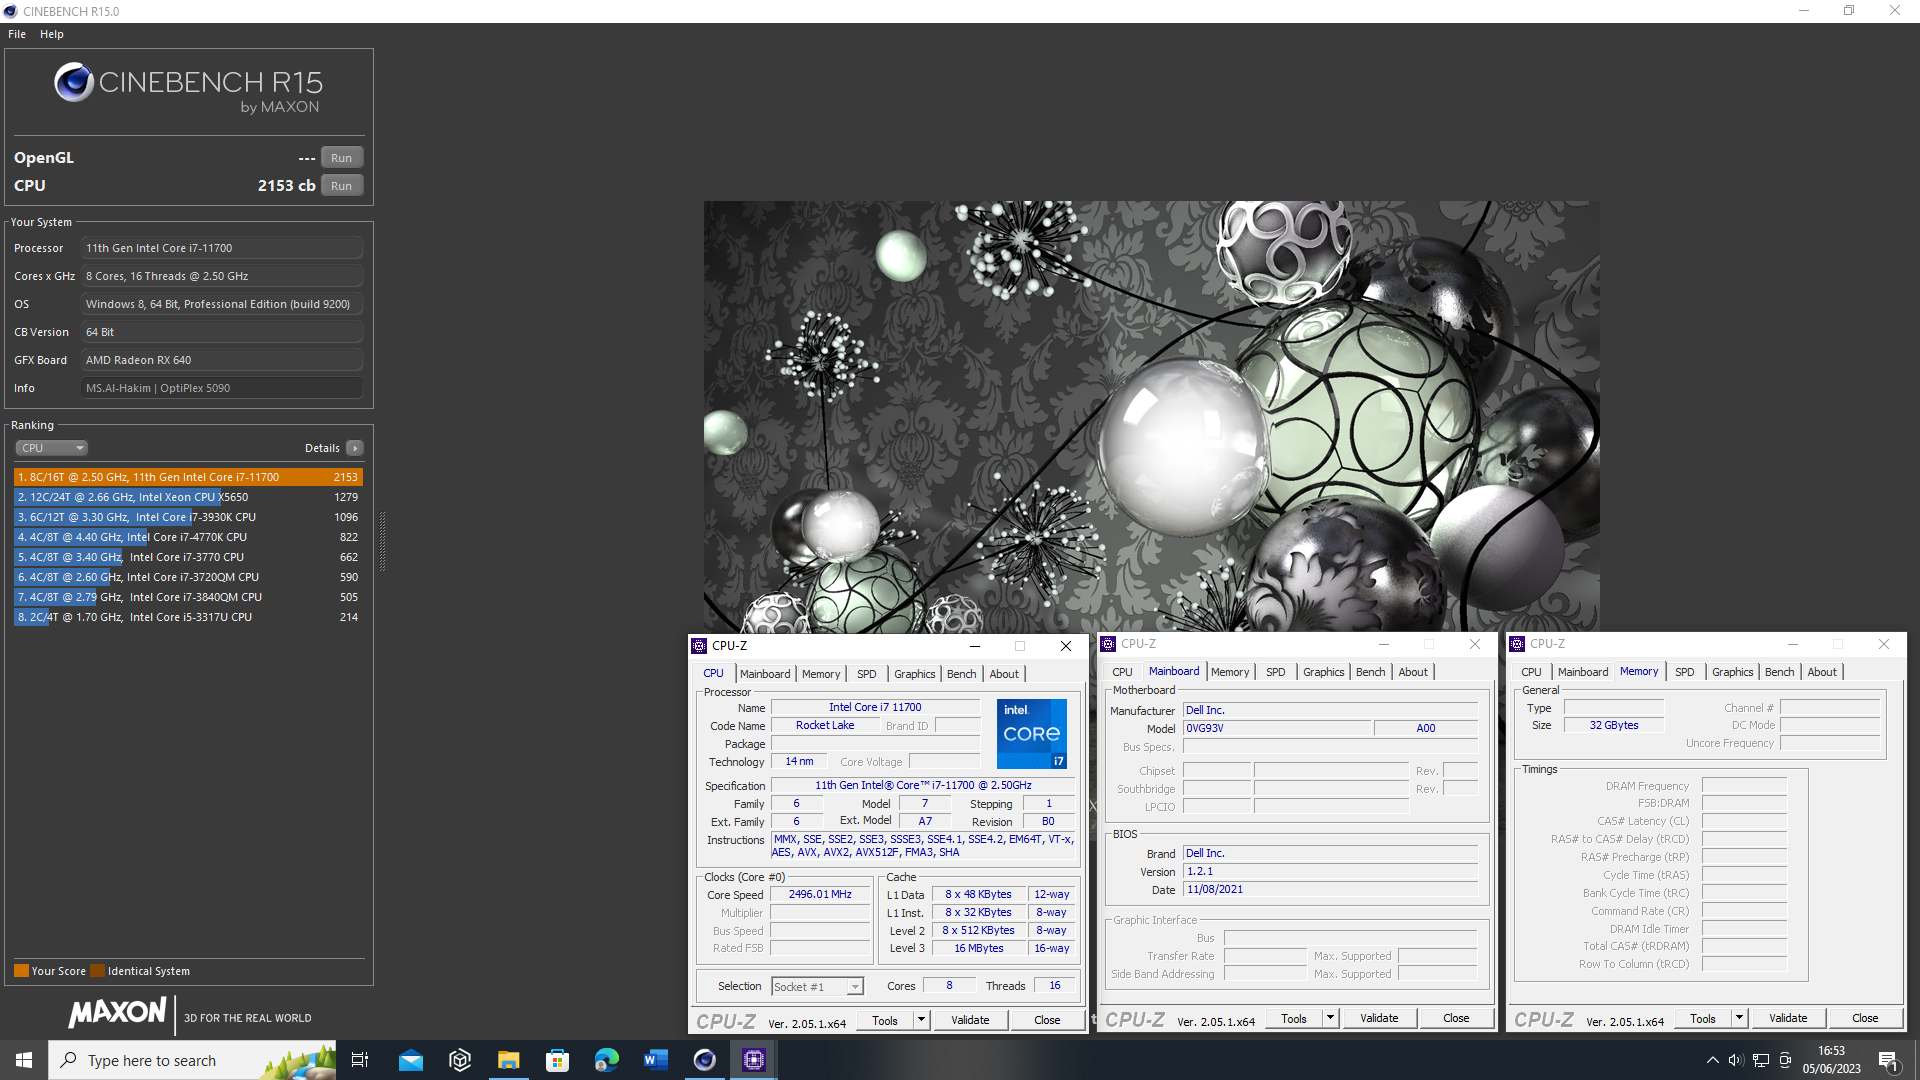Open Word from taskbar
Image resolution: width=1920 pixels, height=1080 pixels.
point(656,1060)
